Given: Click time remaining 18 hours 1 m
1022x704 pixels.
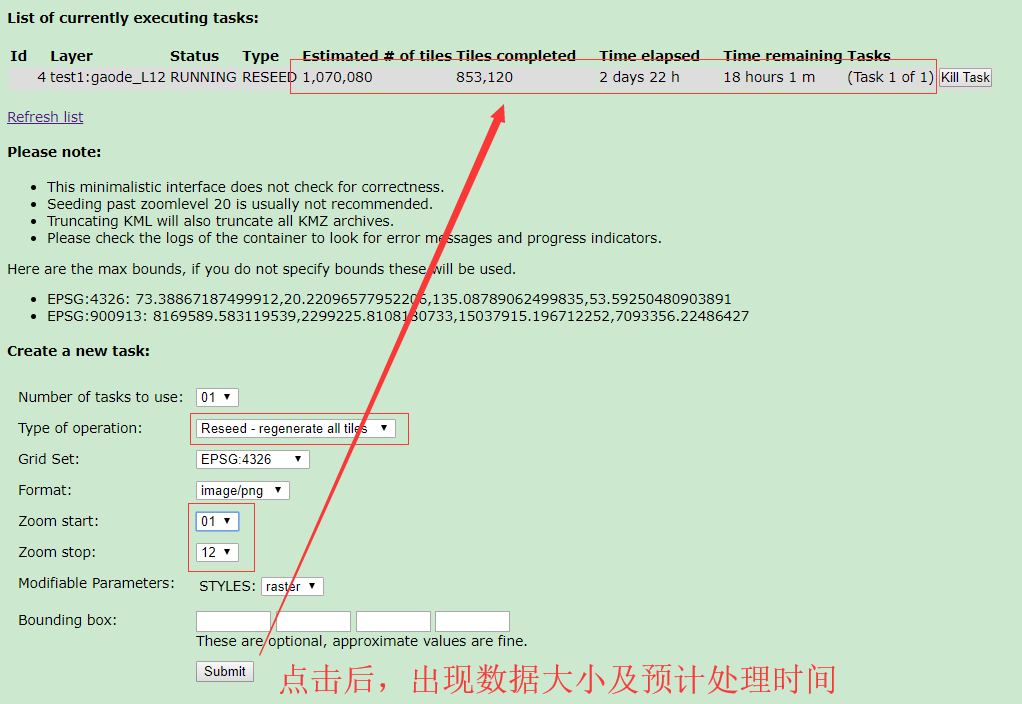Looking at the screenshot, I should click(769, 77).
